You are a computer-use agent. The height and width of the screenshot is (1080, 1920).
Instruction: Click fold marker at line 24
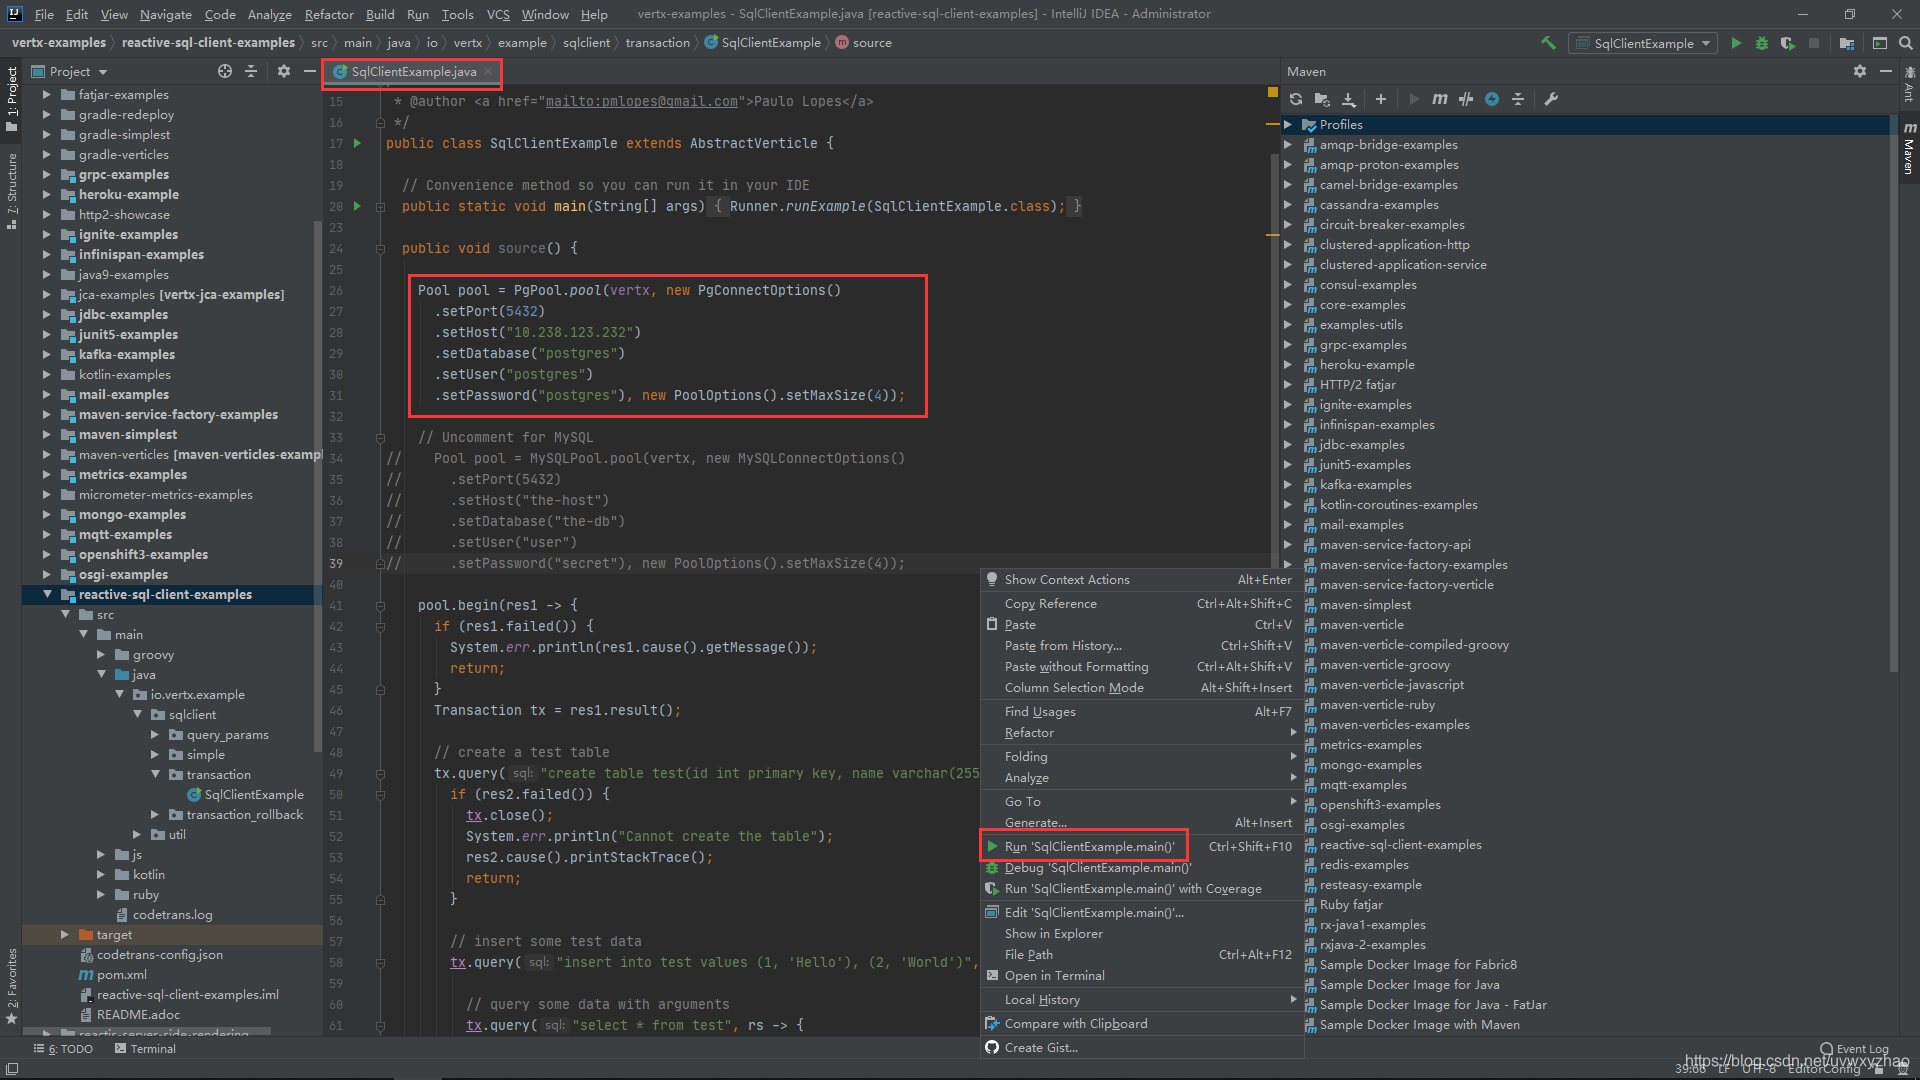pyautogui.click(x=380, y=248)
